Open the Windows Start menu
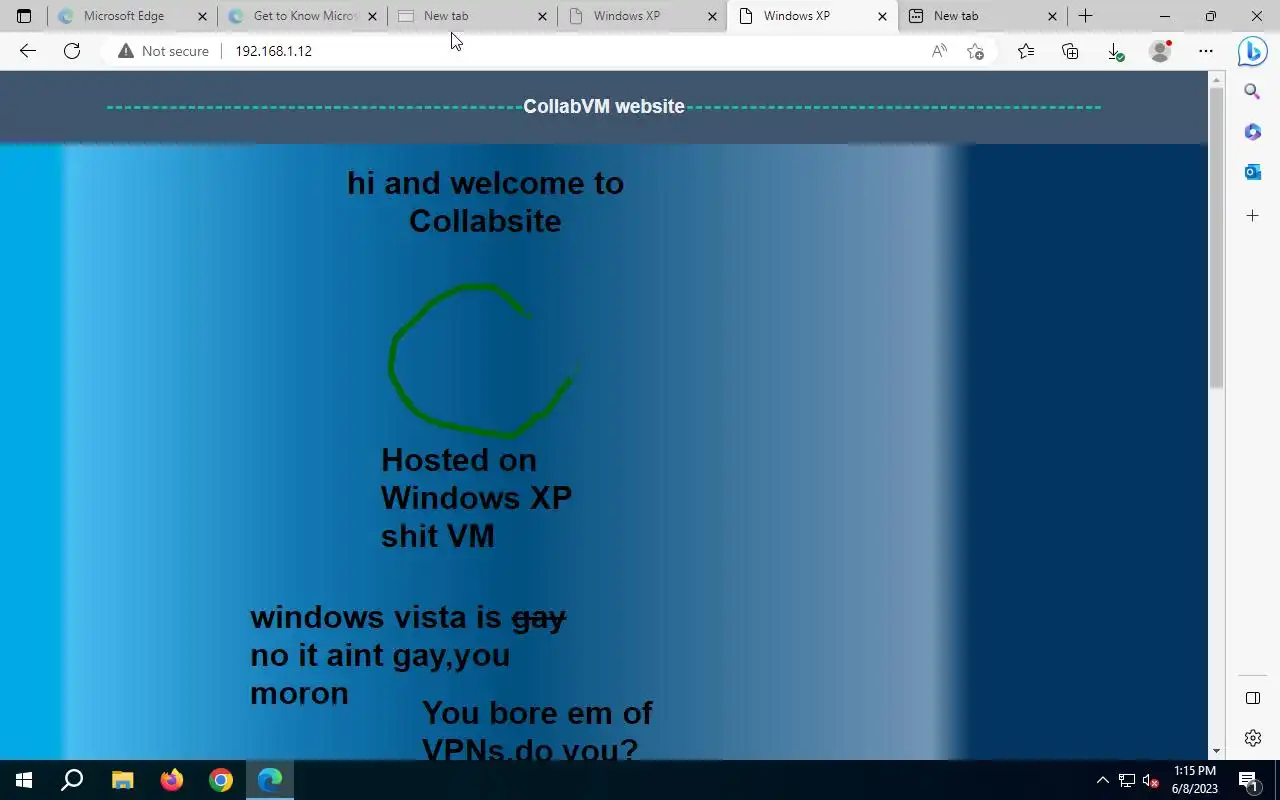The width and height of the screenshot is (1280, 800). coord(24,780)
